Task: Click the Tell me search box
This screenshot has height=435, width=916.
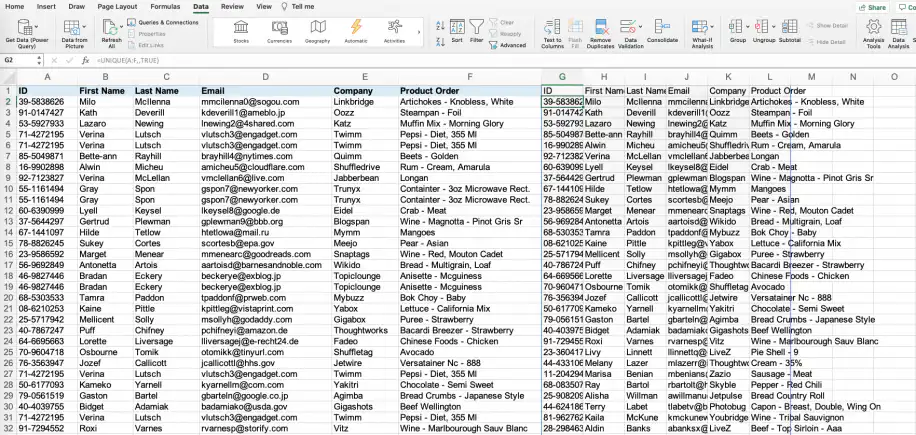Action: click(x=298, y=6)
